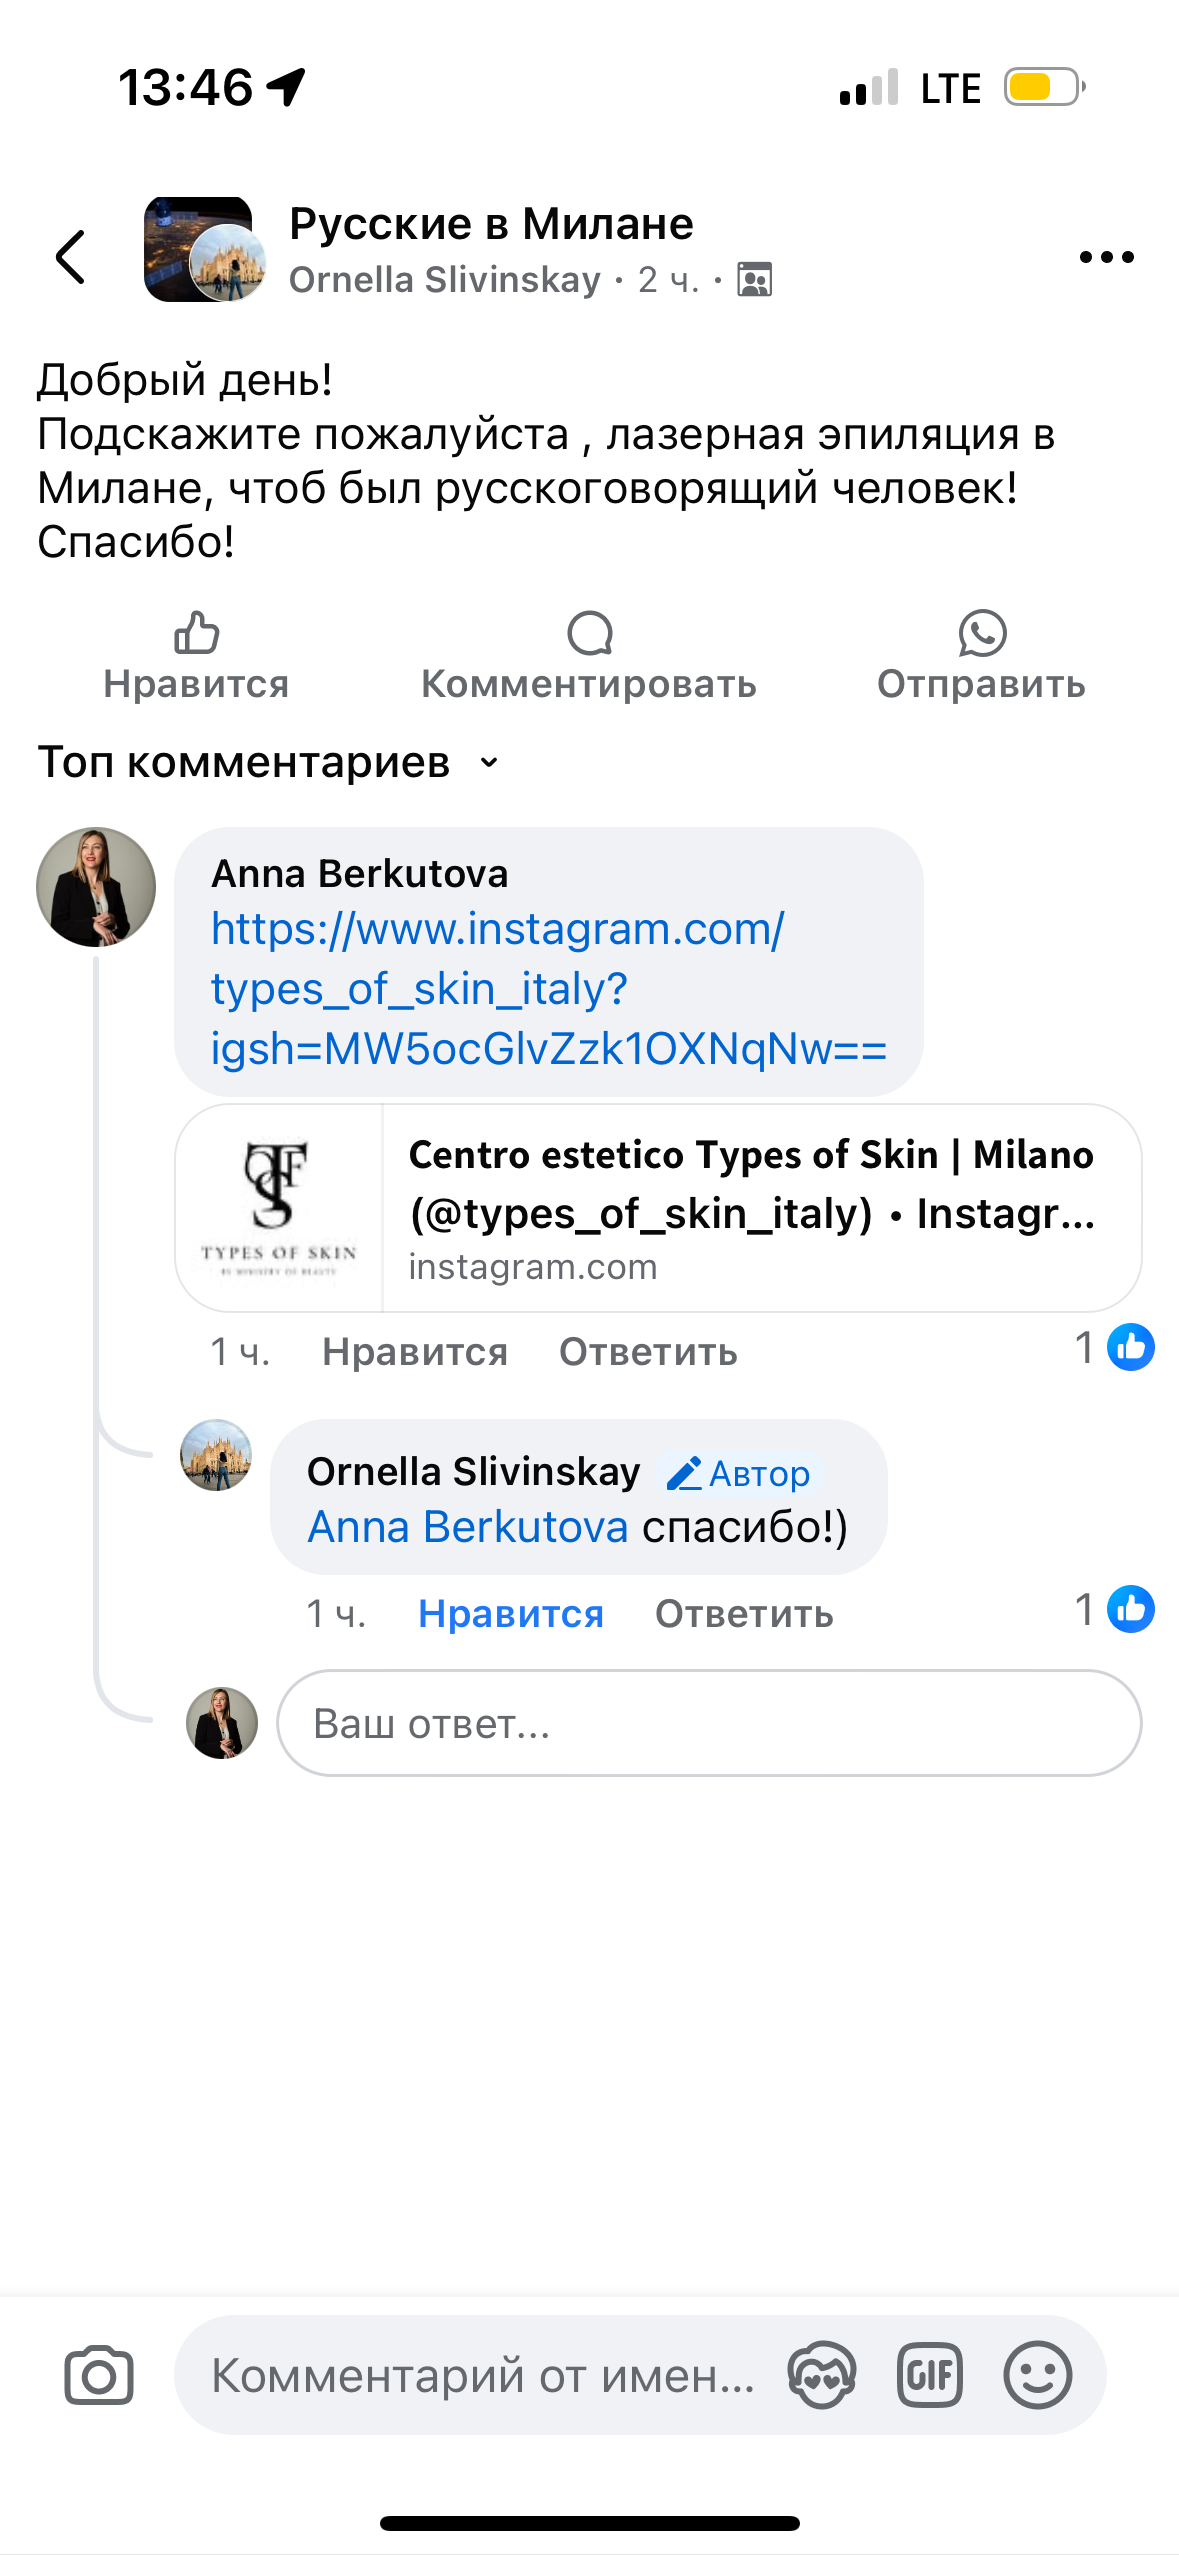Toggle Нравится on Anna Berkutova's comment

[x=414, y=1352]
